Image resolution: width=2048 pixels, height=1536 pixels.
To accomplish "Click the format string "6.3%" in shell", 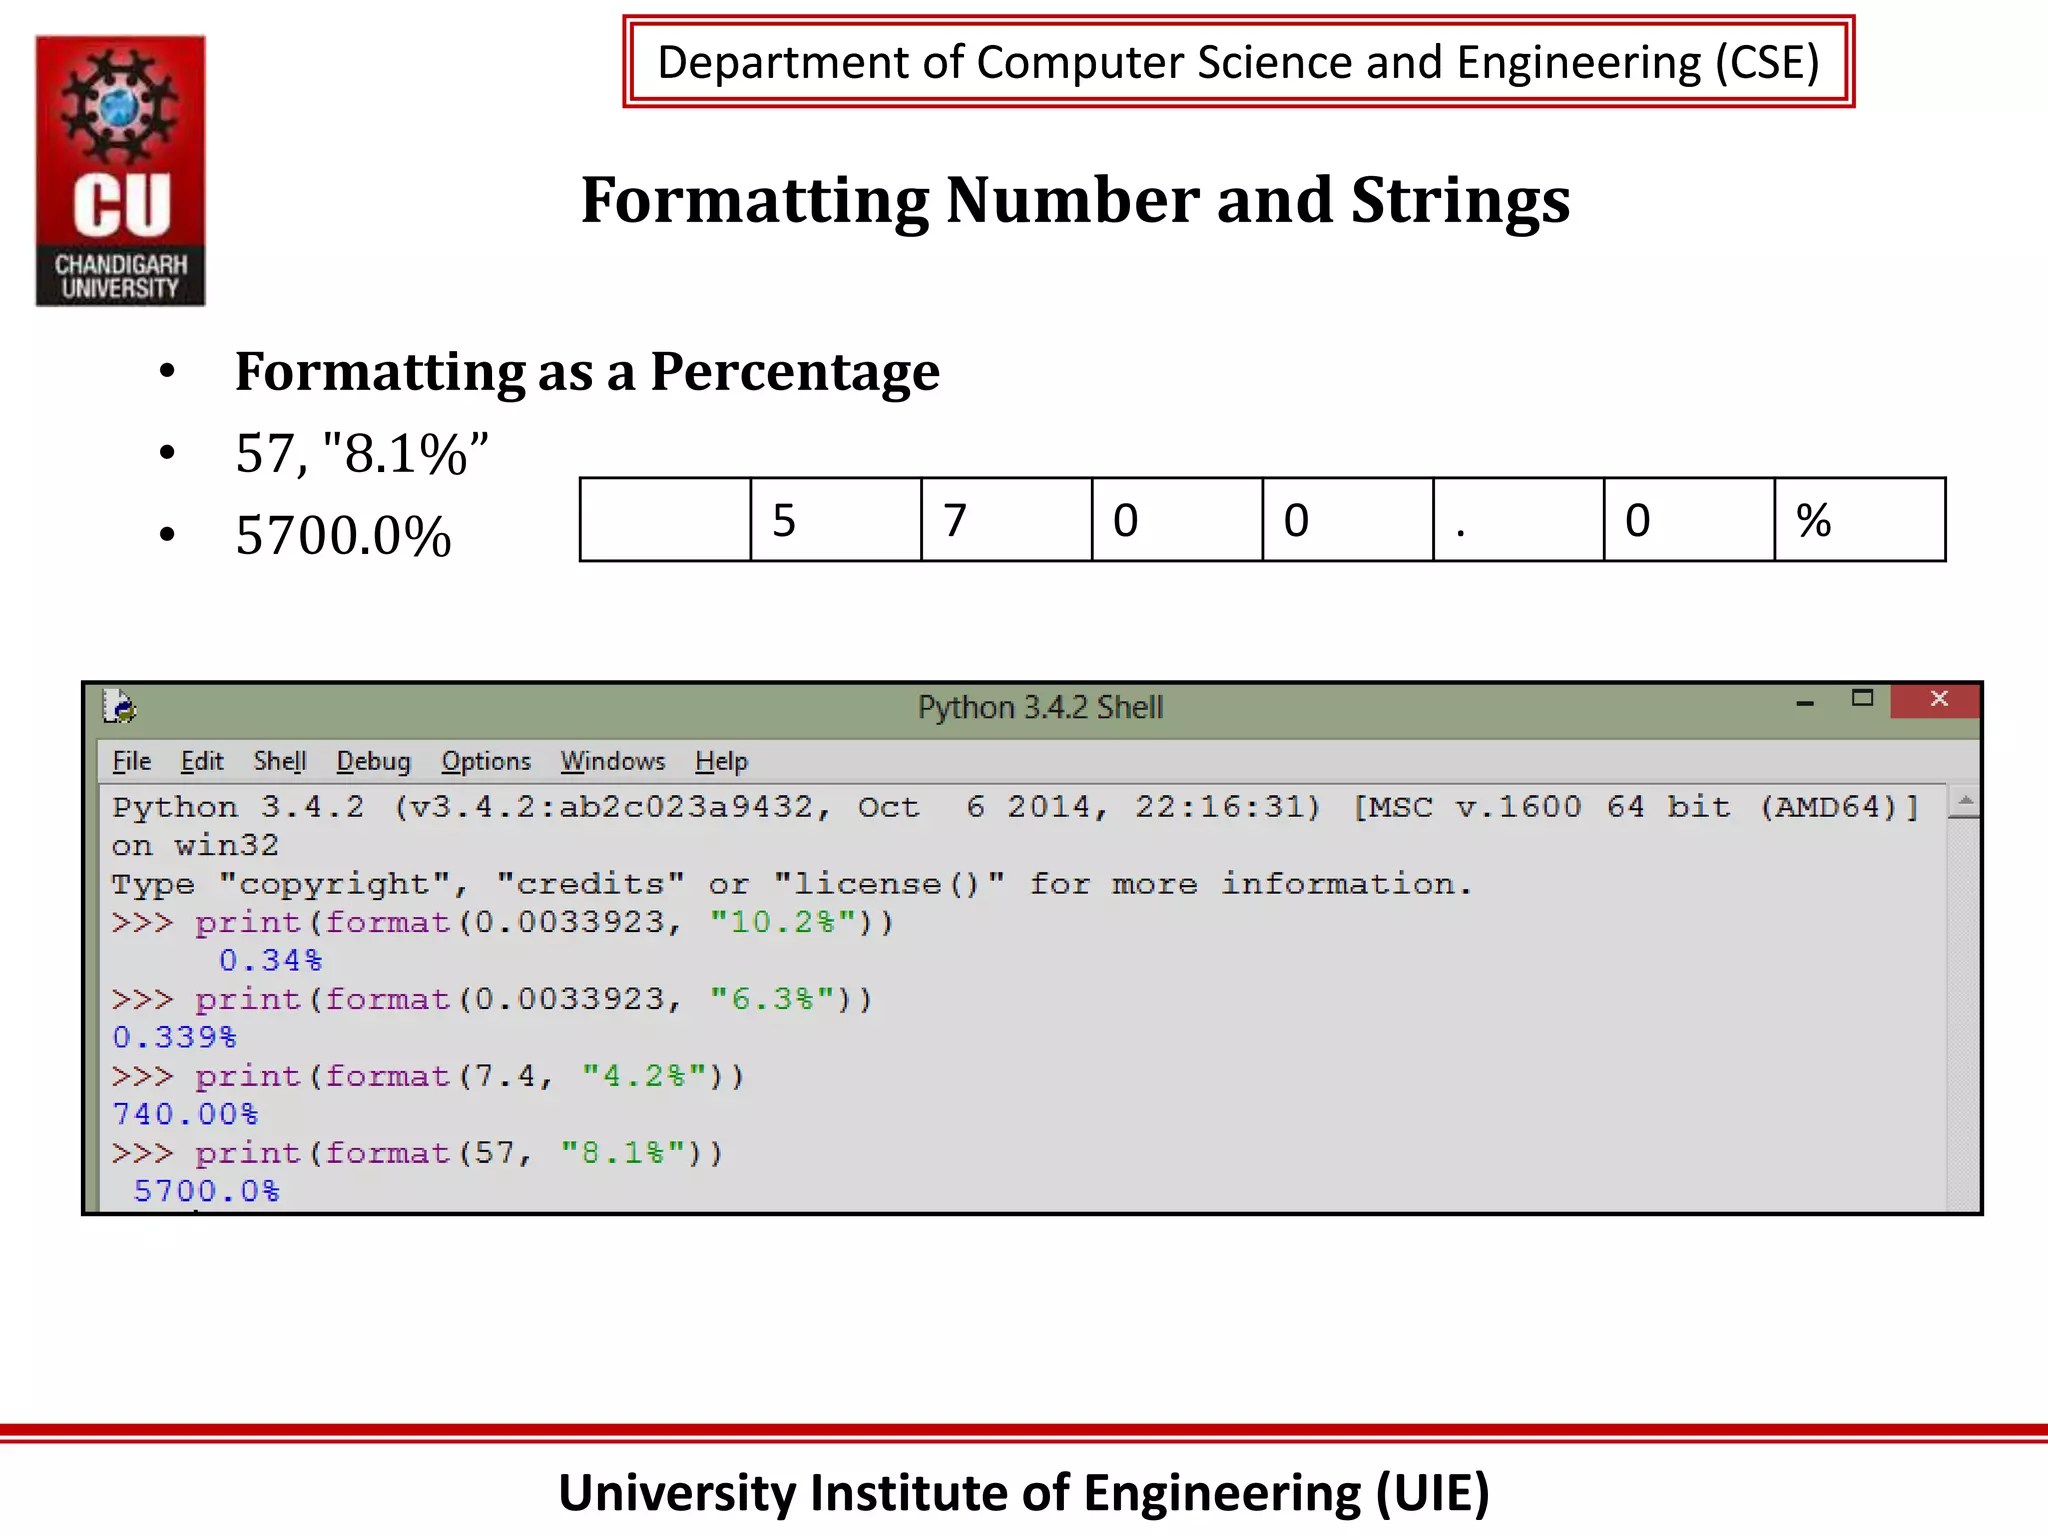I will coord(772,999).
